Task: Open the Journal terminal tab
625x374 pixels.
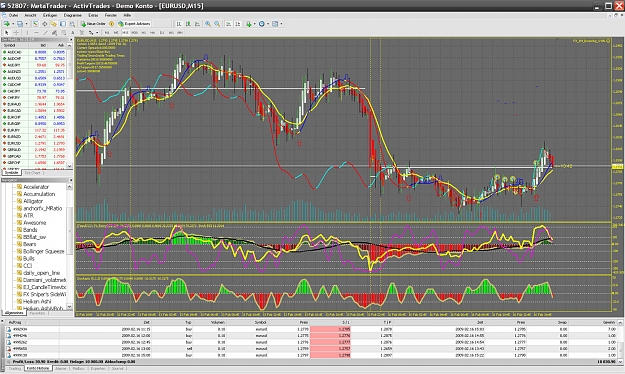Action: point(117,368)
